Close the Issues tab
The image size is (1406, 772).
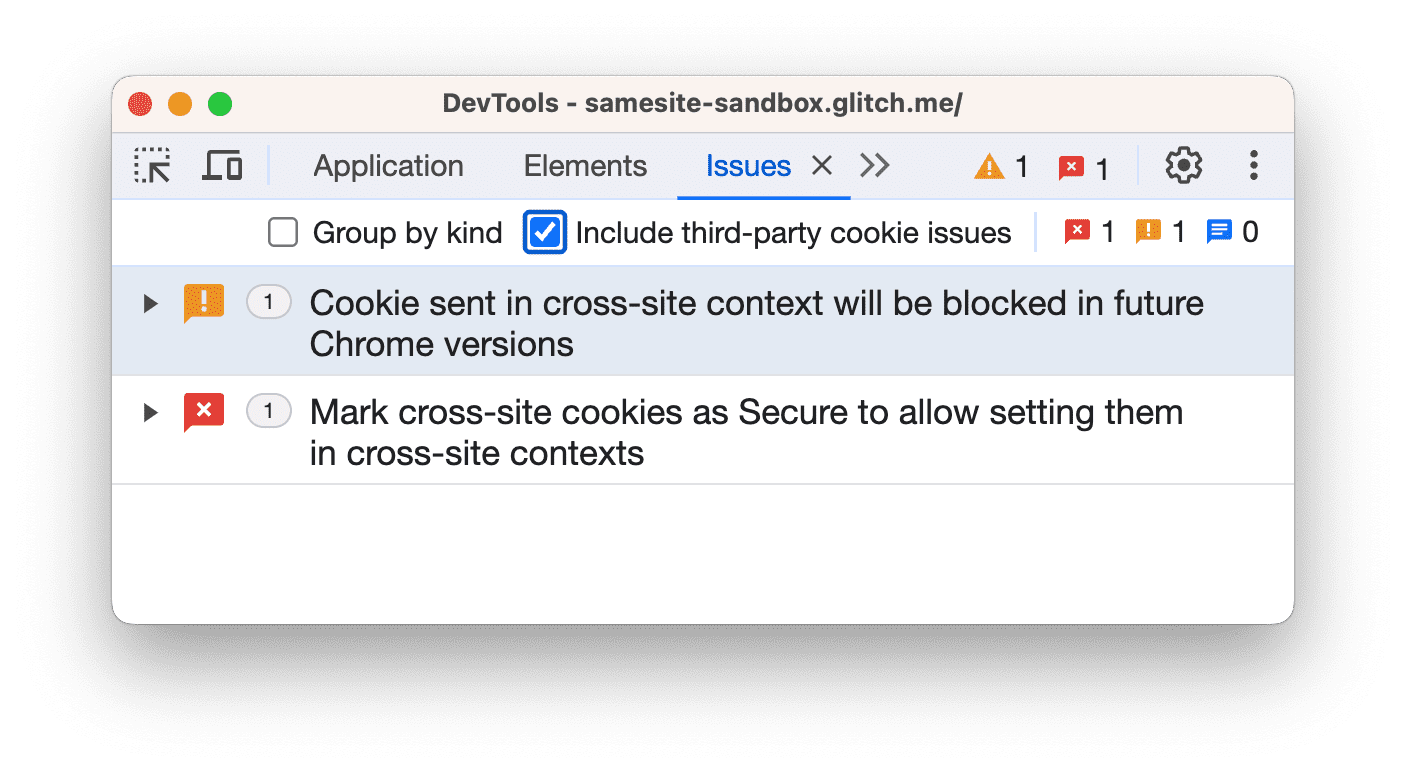(x=821, y=165)
